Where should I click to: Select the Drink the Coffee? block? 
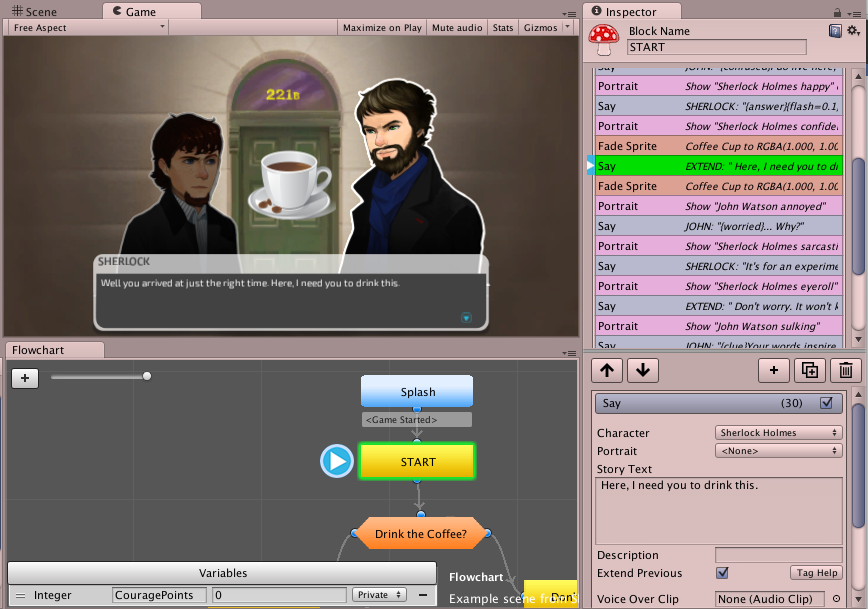pos(421,533)
